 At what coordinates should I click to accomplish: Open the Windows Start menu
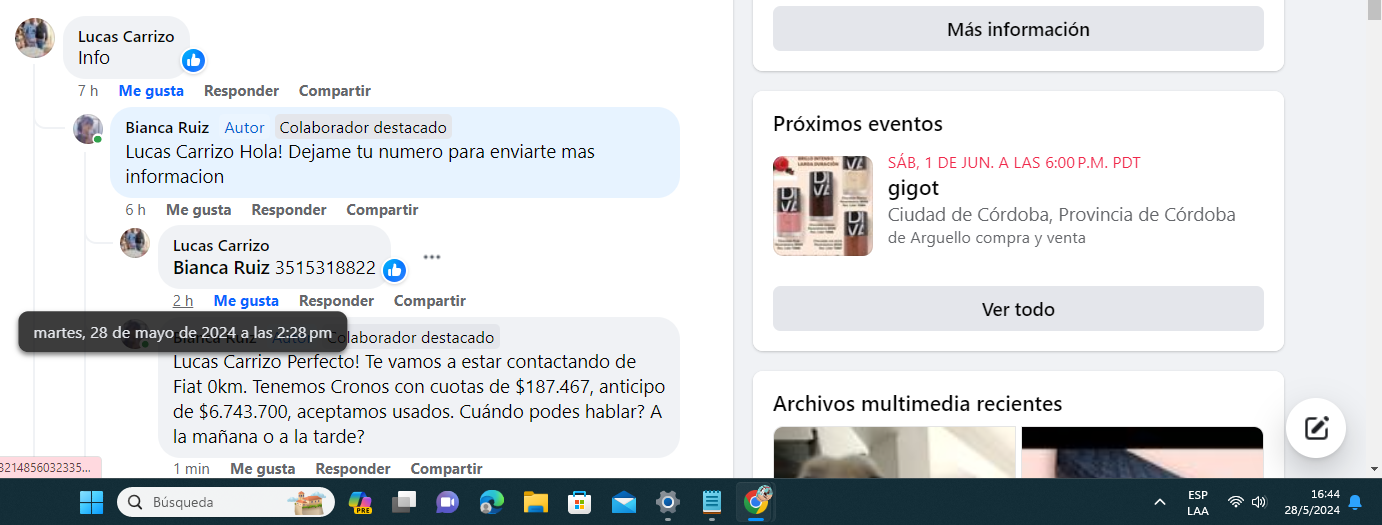coord(91,502)
